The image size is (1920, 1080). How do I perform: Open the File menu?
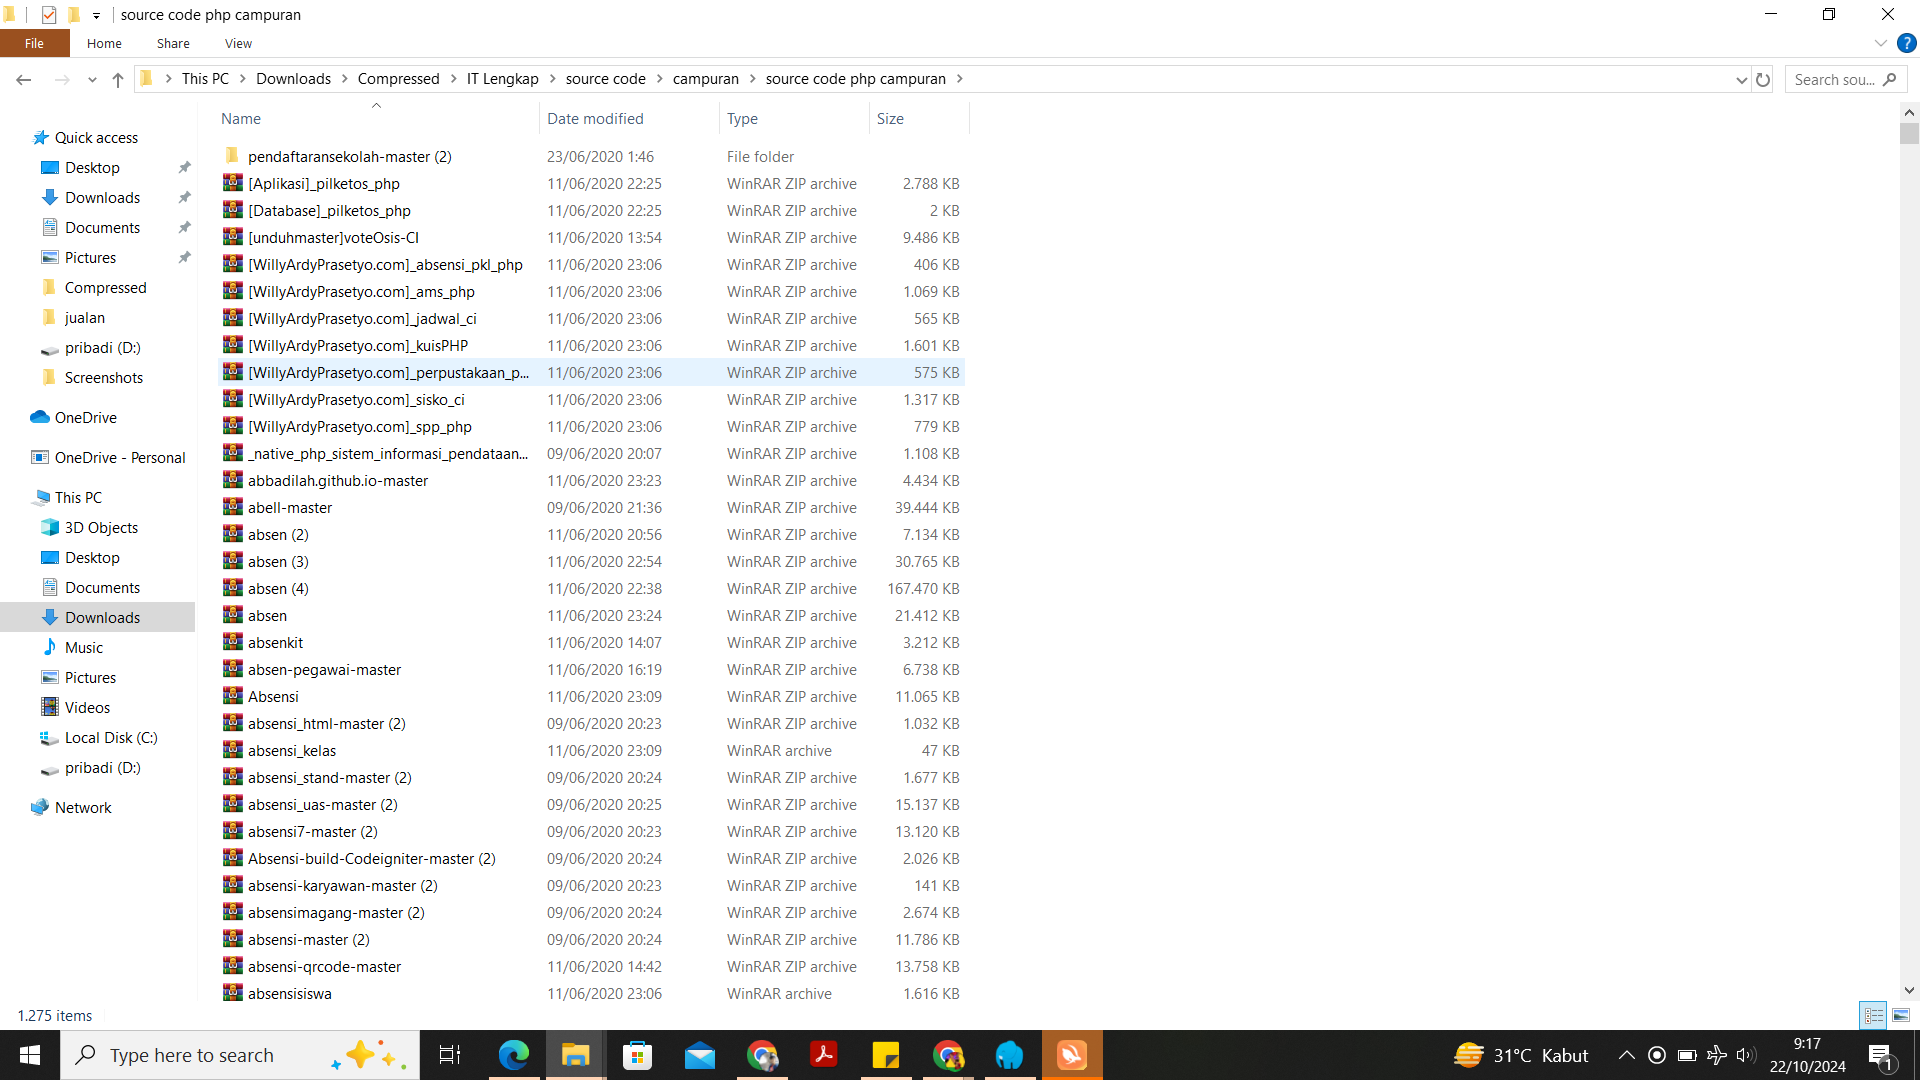click(34, 43)
